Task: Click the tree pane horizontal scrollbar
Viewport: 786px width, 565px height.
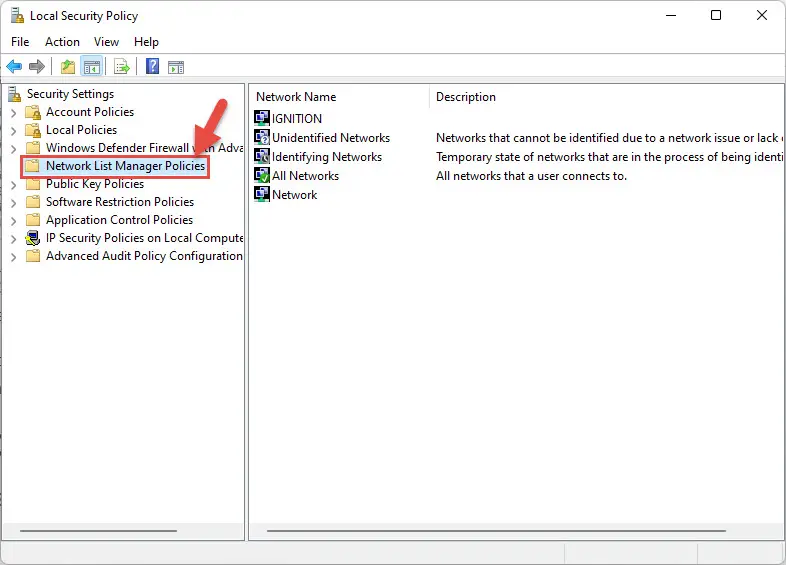Action: click(x=98, y=530)
